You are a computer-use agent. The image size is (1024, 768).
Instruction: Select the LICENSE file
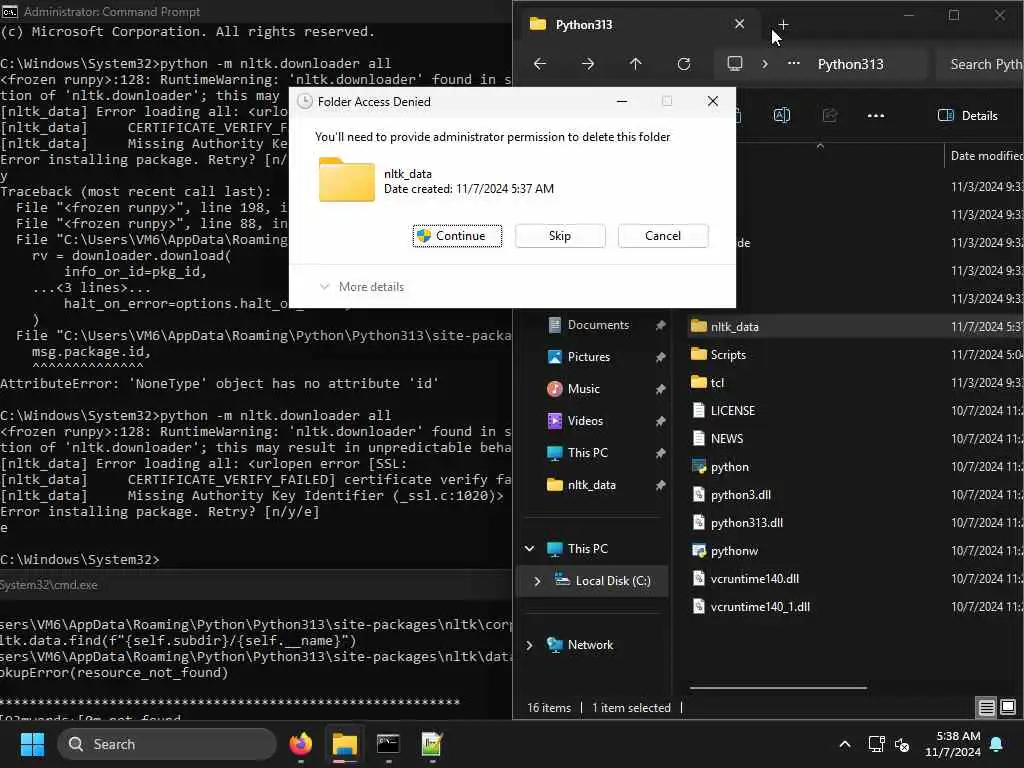732,411
